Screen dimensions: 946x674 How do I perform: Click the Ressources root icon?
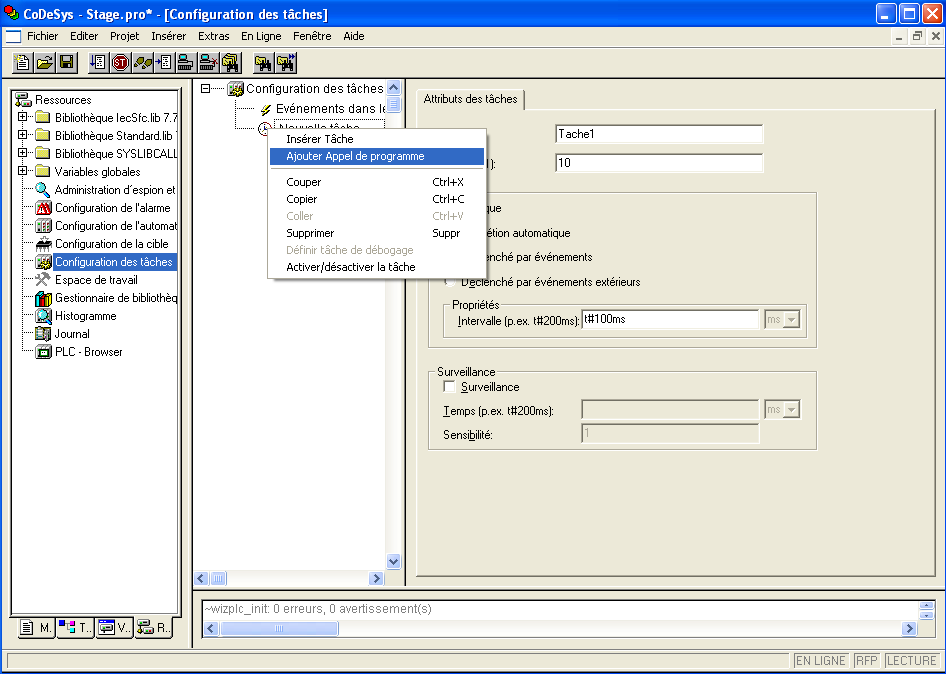pos(23,100)
